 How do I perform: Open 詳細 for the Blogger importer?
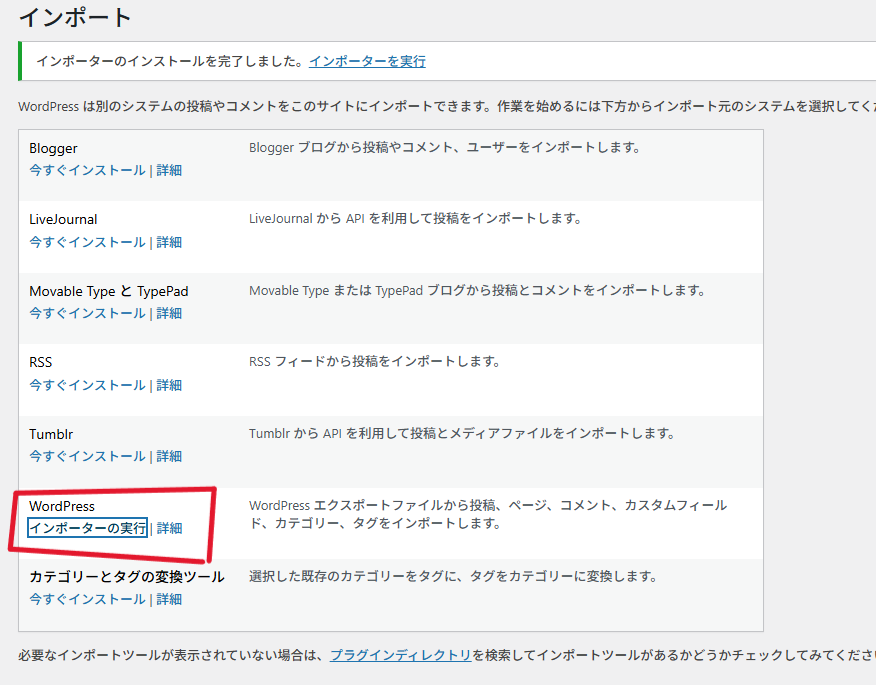point(169,170)
